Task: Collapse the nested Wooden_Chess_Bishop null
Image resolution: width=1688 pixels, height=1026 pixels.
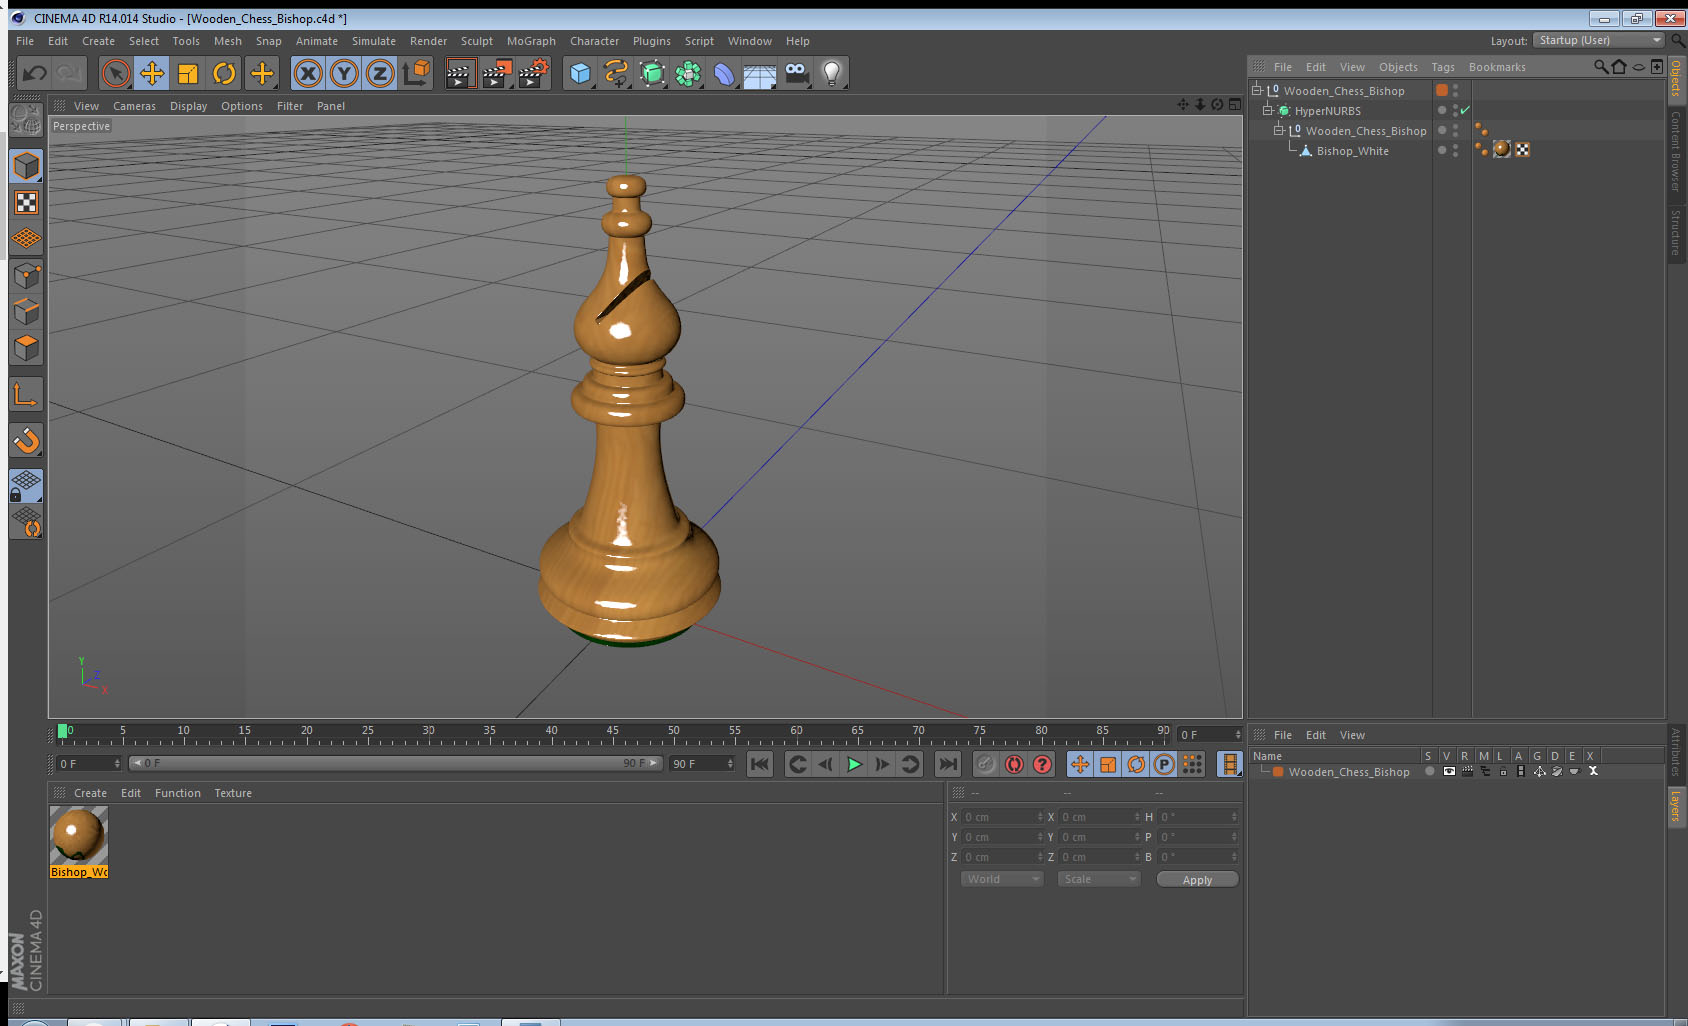Action: point(1279,130)
